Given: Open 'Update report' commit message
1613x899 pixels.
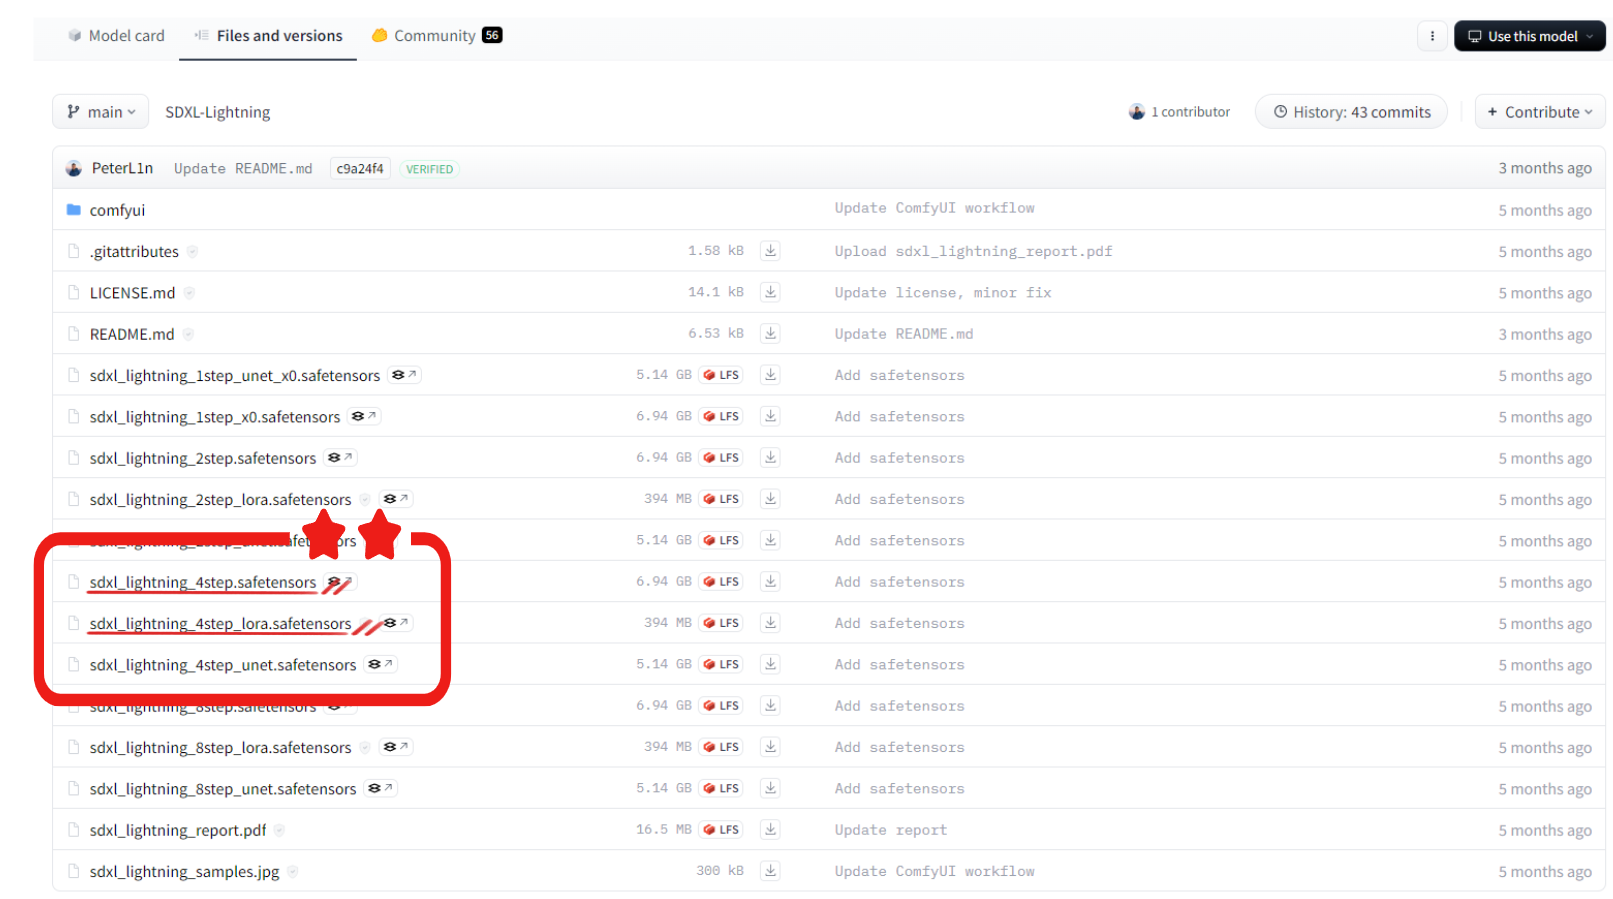Looking at the screenshot, I should pos(890,830).
